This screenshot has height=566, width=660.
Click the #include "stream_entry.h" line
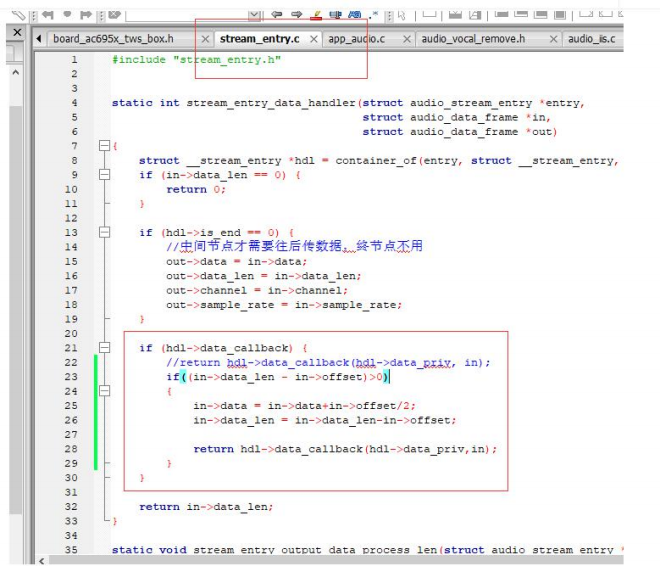click(196, 60)
